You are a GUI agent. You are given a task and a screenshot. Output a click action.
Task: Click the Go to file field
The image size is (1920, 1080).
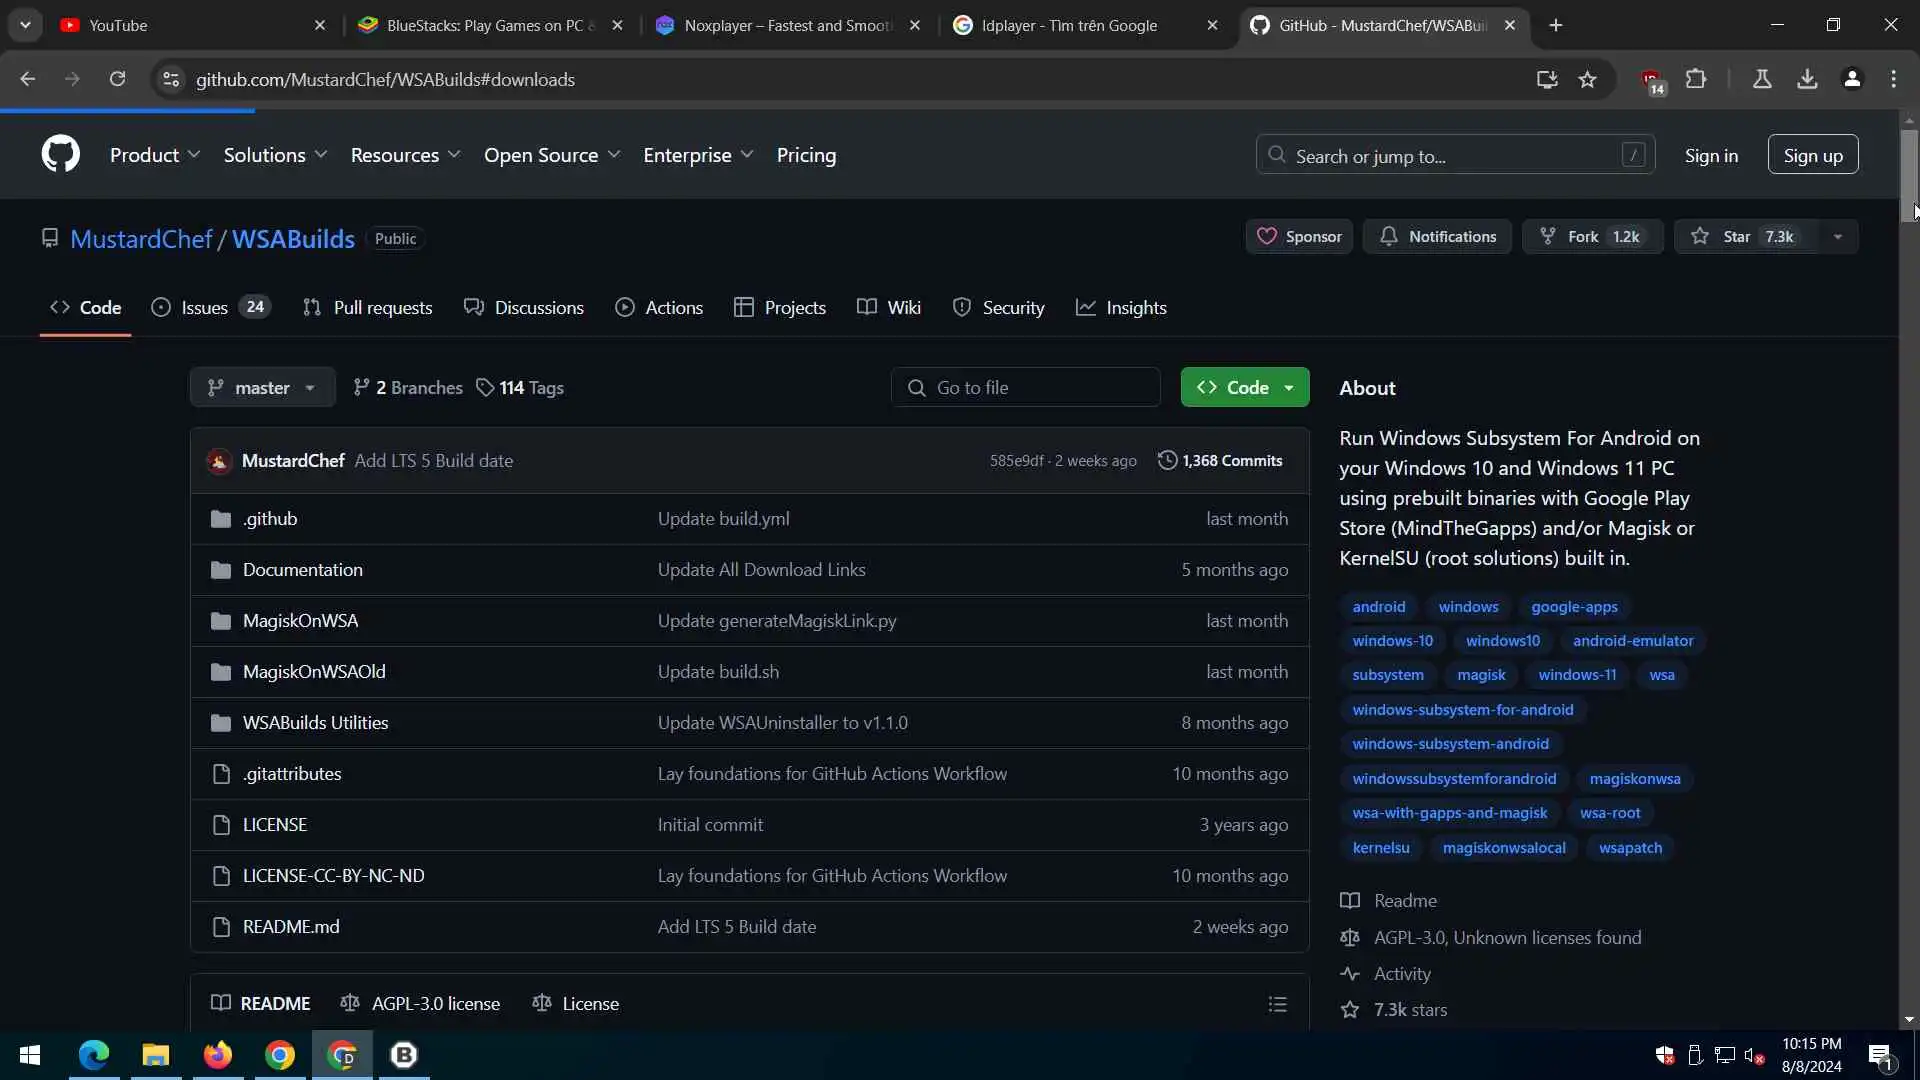tap(1025, 388)
